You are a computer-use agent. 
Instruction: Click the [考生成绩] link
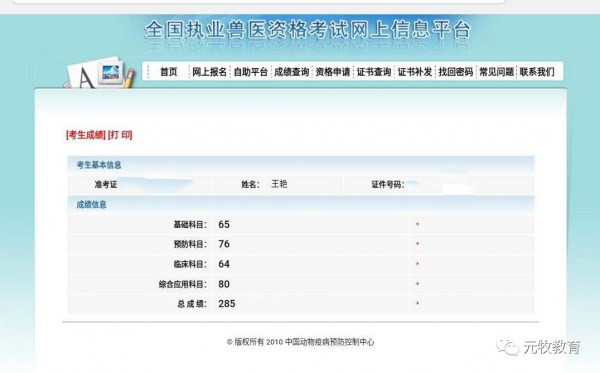(85, 135)
